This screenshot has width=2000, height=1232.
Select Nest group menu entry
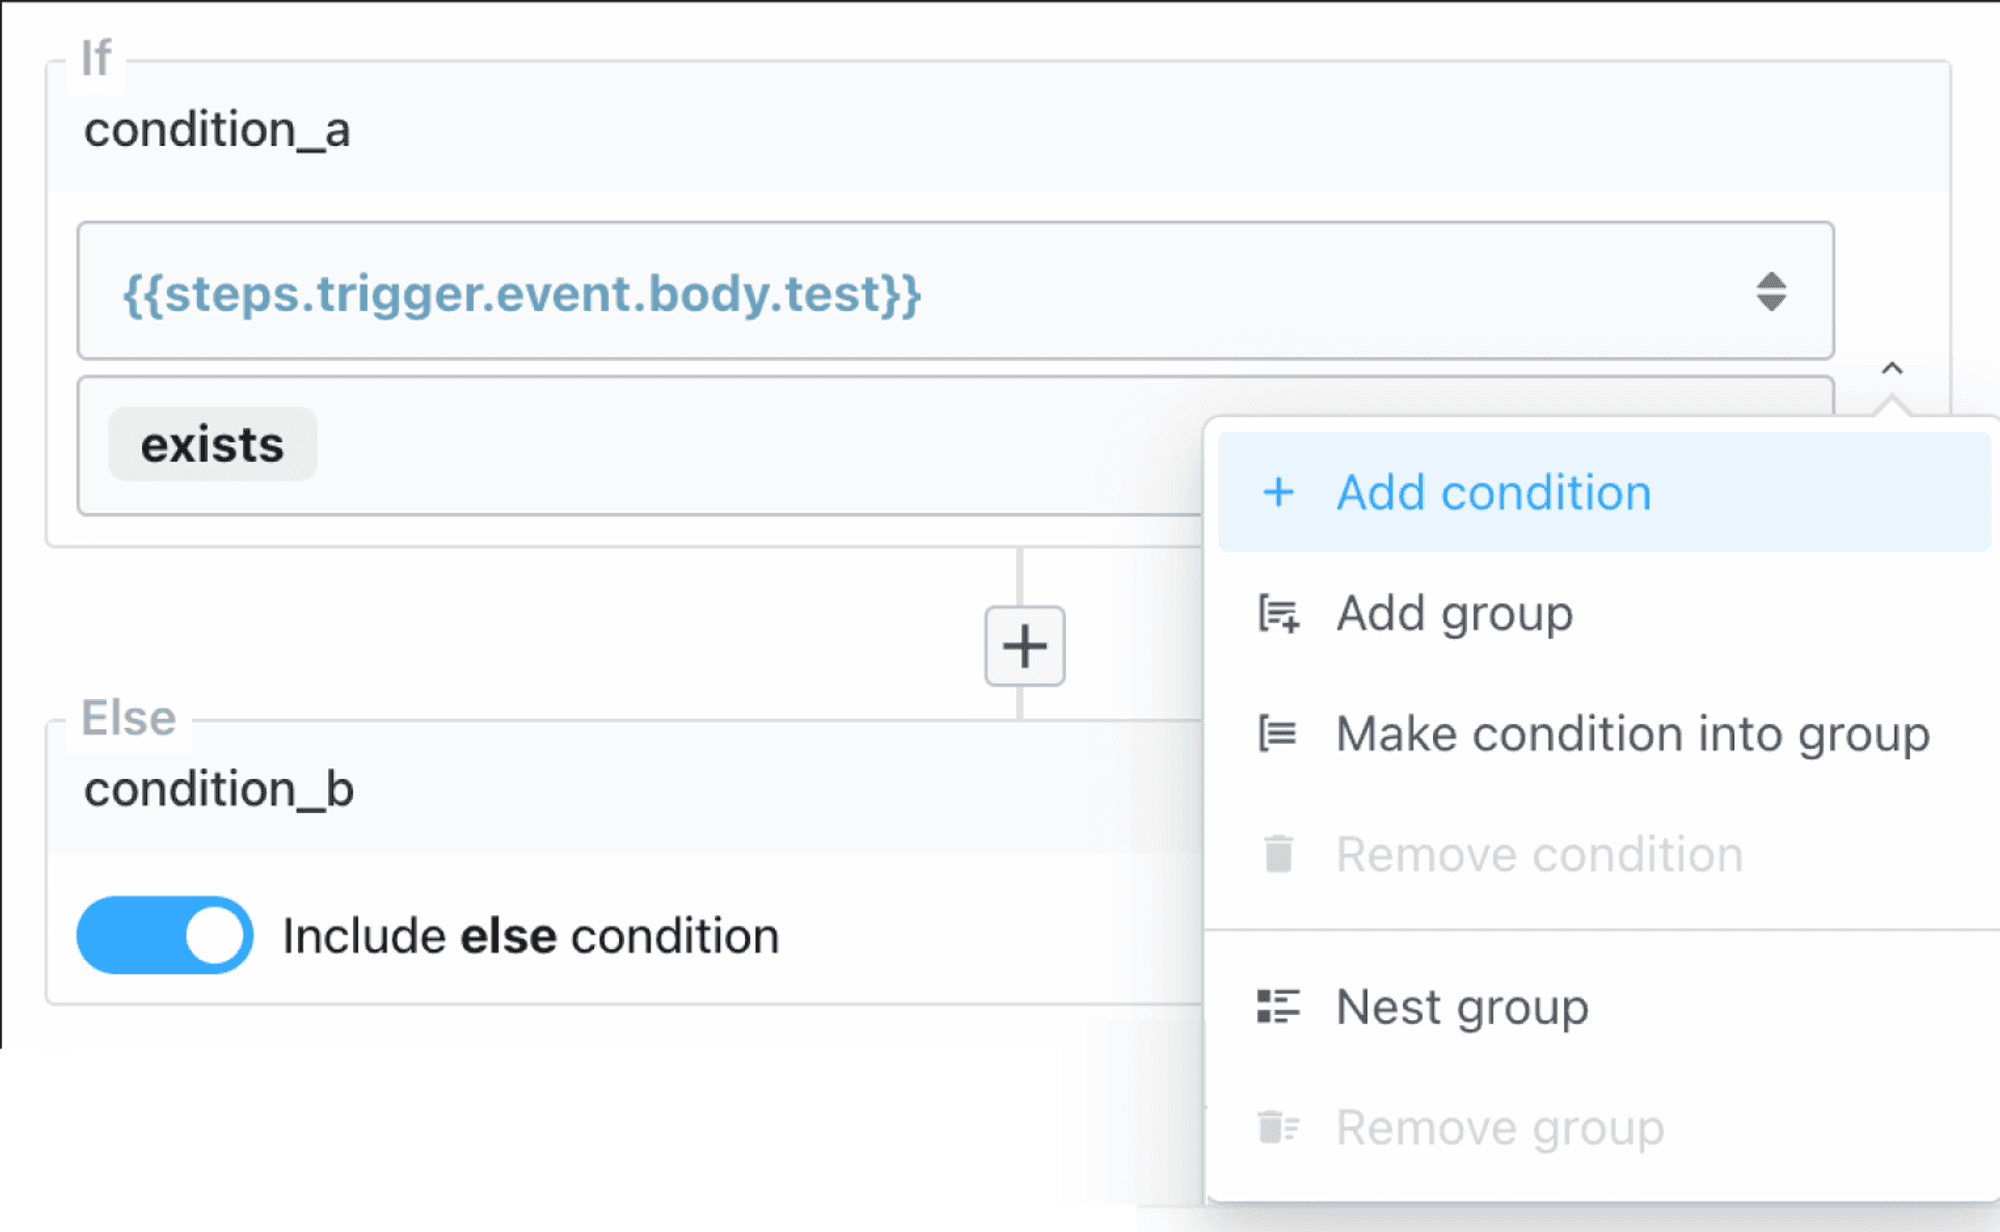[1604, 1006]
